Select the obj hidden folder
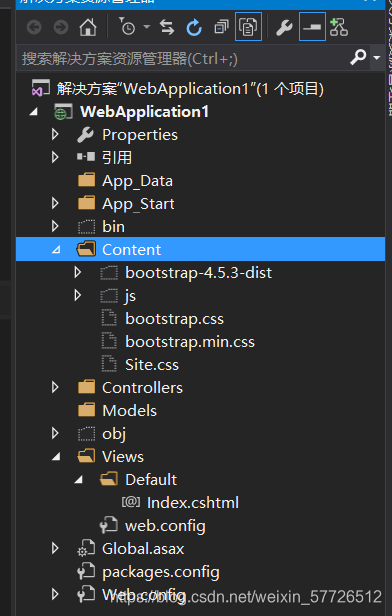392x616 pixels. [x=114, y=434]
